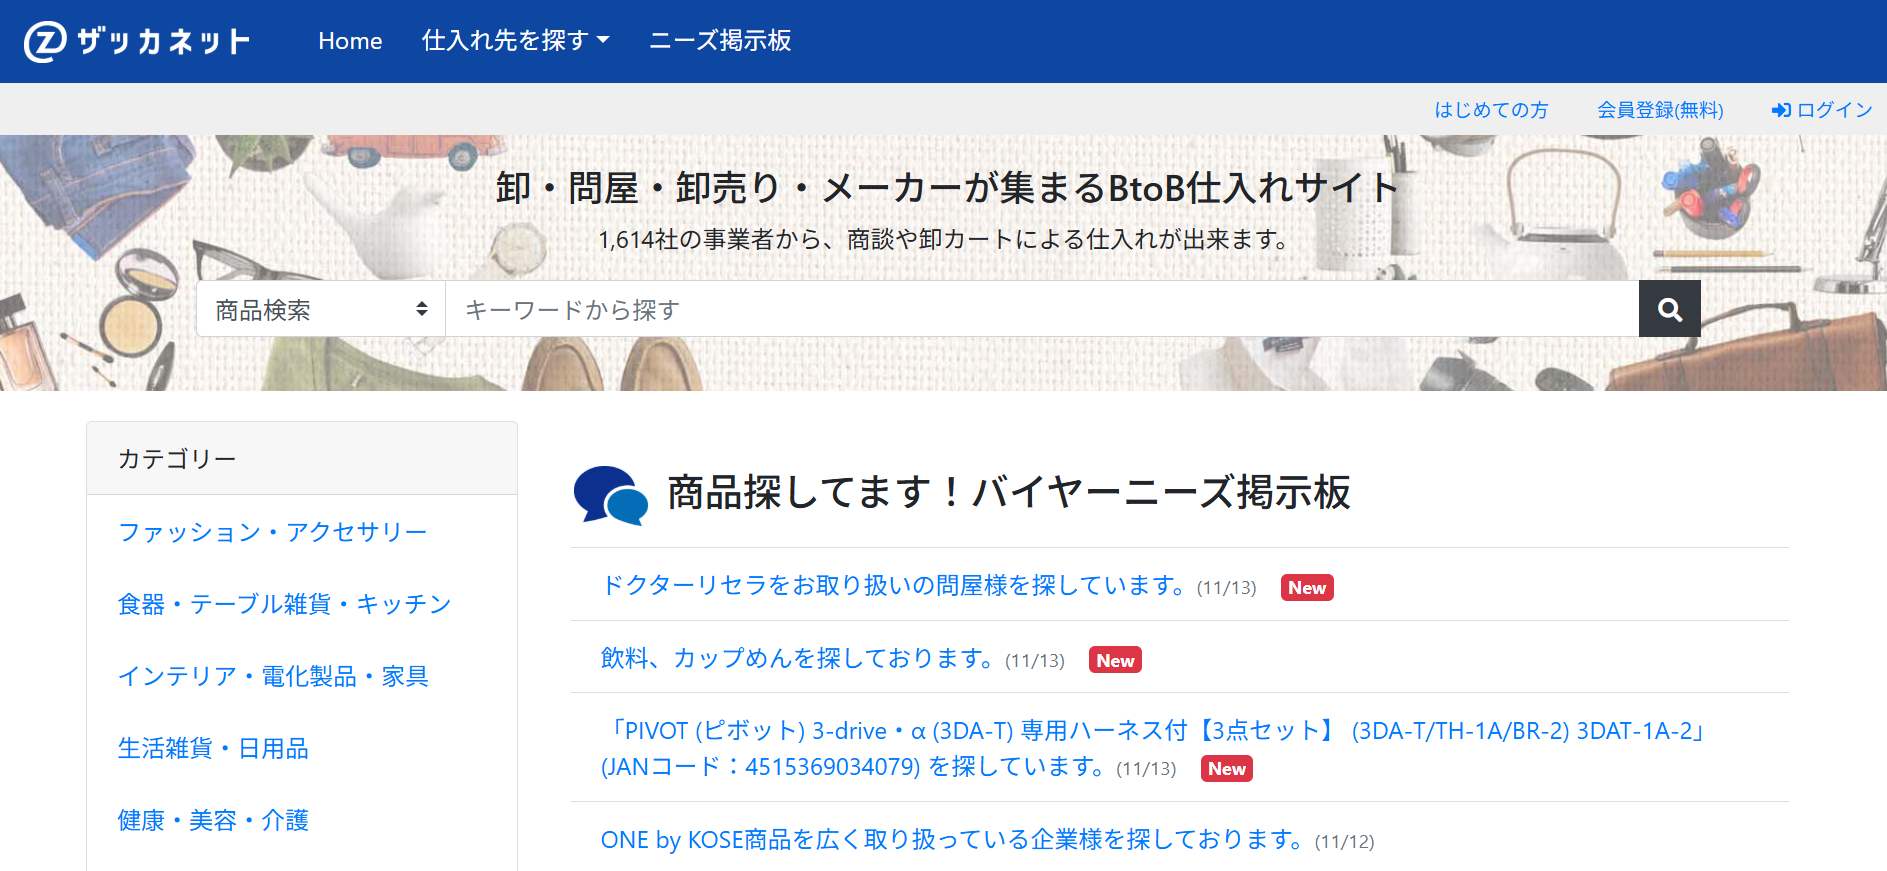This screenshot has width=1887, height=871.
Task: Open the 健康・美容・介護 category
Action: point(213,820)
